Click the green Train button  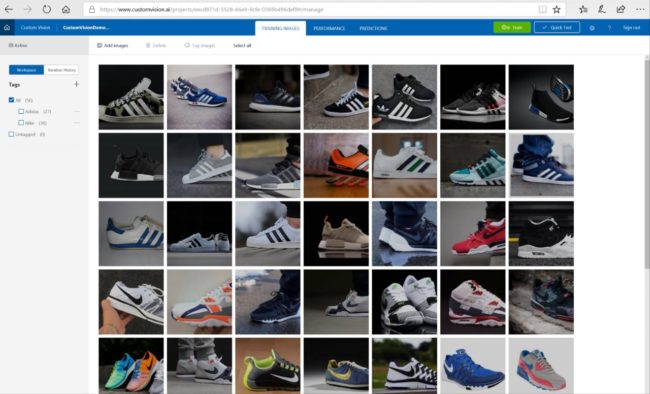[x=512, y=27]
